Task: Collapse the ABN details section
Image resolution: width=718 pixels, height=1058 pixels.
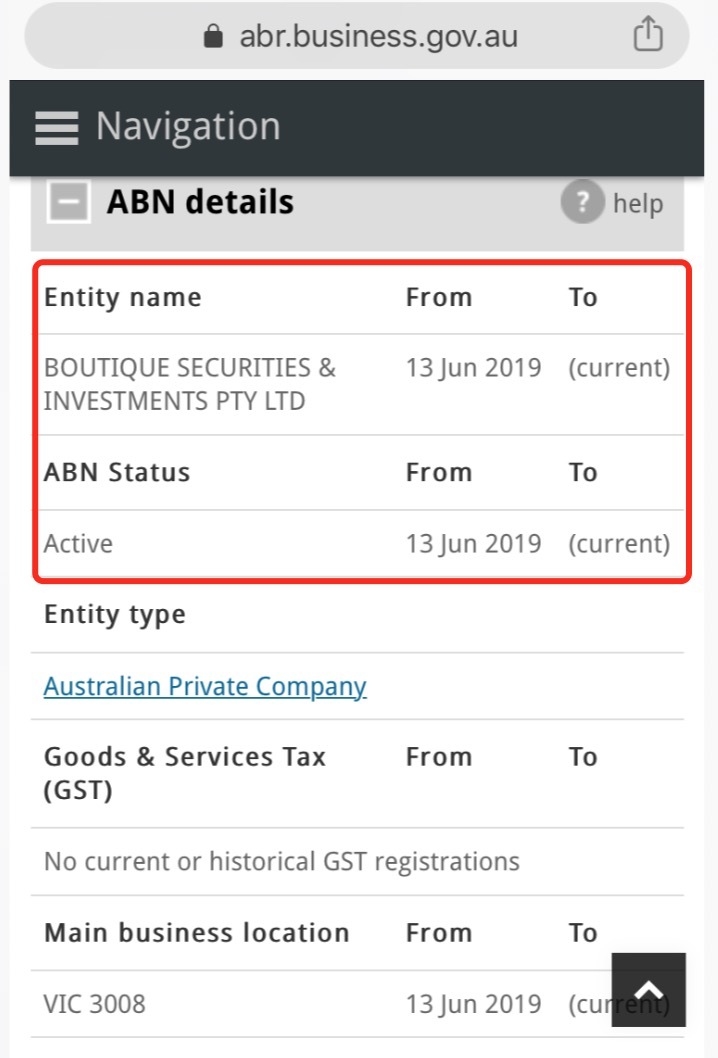Action: [68, 202]
